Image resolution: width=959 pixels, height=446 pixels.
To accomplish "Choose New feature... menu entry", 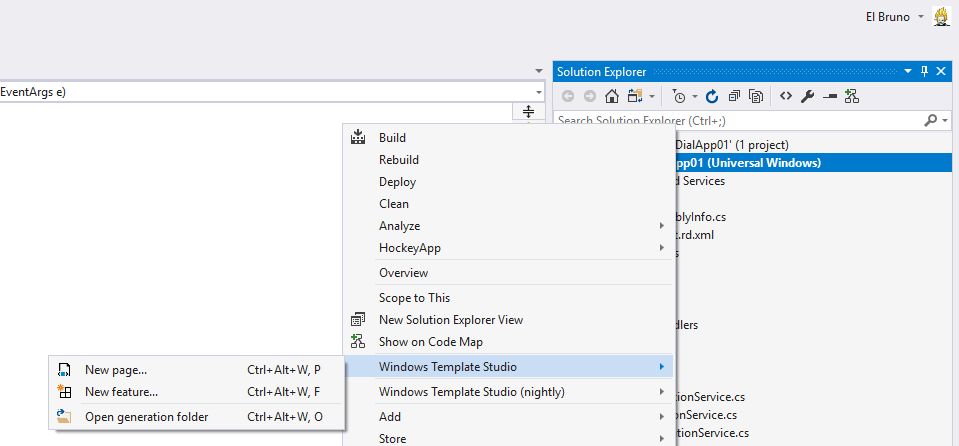I will coord(121,392).
